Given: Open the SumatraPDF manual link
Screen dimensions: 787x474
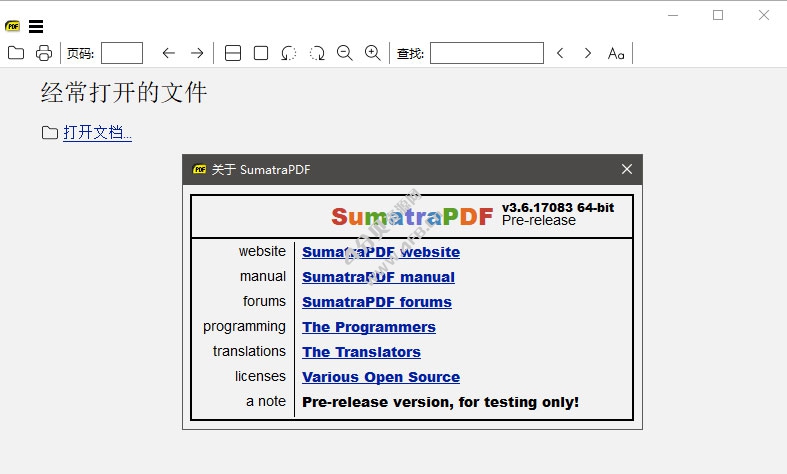Looking at the screenshot, I should (378, 277).
